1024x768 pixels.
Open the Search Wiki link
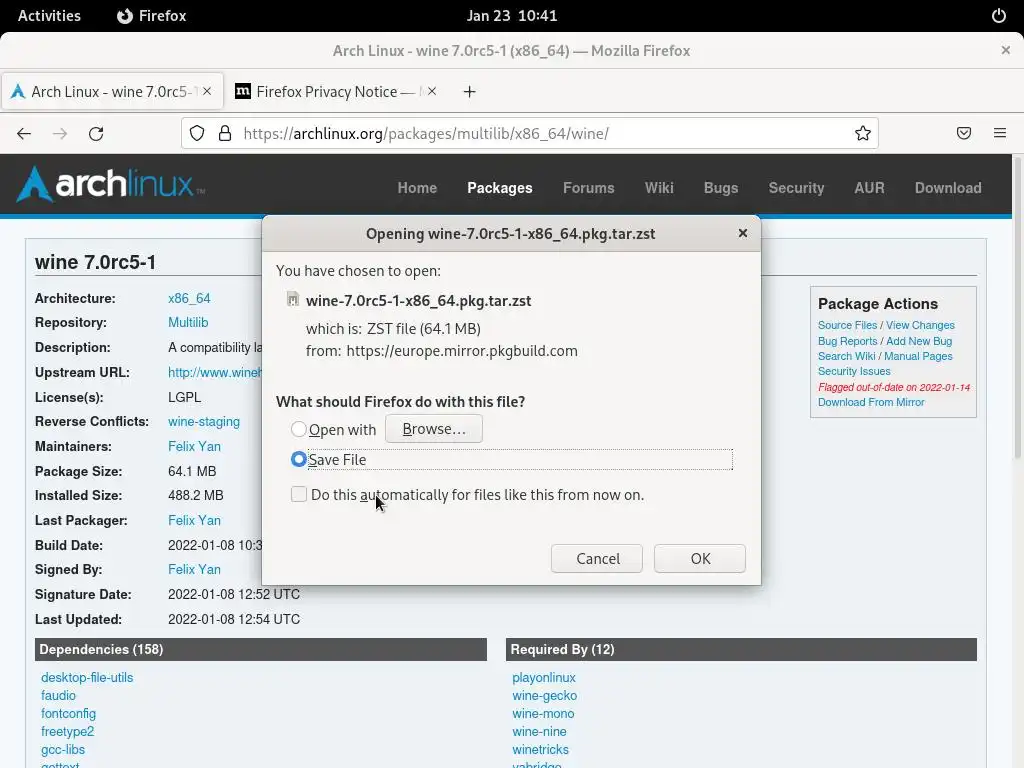tap(846, 356)
